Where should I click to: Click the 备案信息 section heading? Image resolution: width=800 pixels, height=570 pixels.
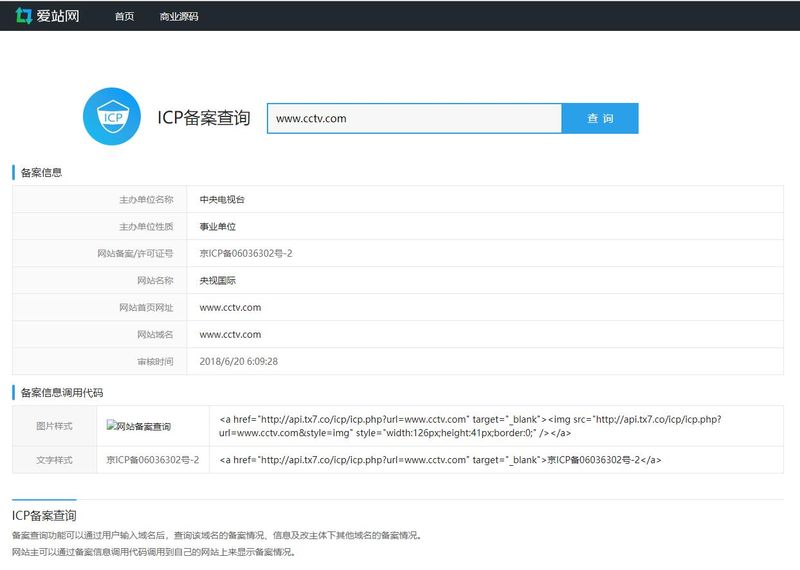41,172
